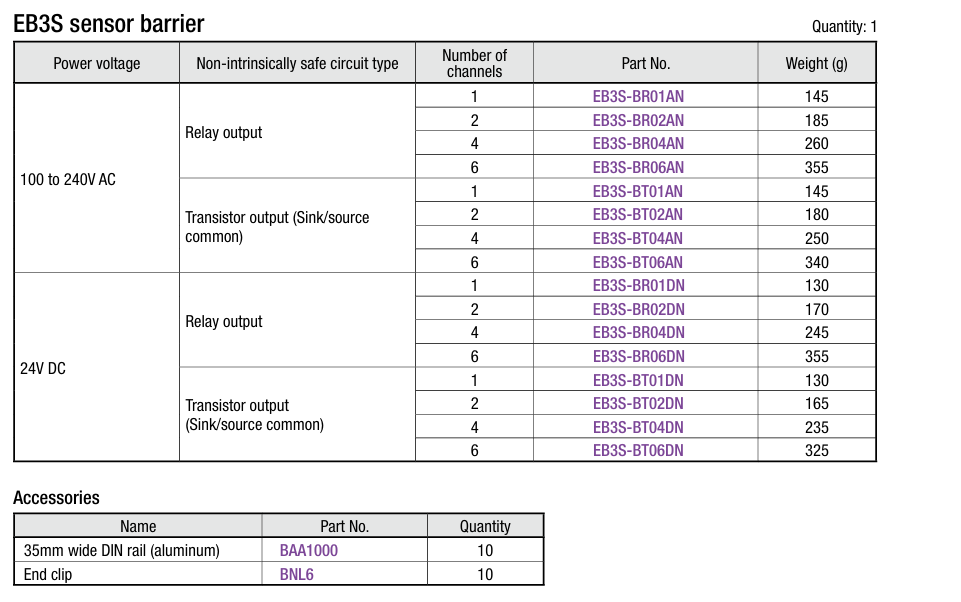Click part number EB3S-BT02AN
Screen dimensions: 961x602
coord(638,214)
